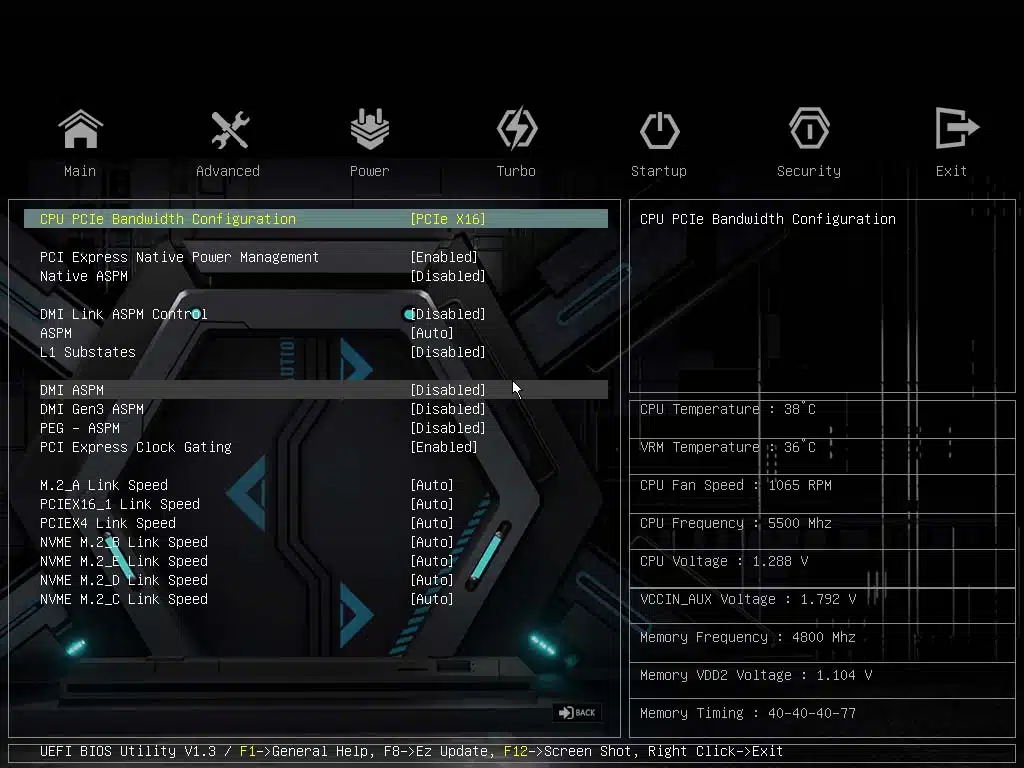Screen dimensions: 1024x768
Task: Toggle L1 Substates [Disabled] value
Action: (x=448, y=352)
